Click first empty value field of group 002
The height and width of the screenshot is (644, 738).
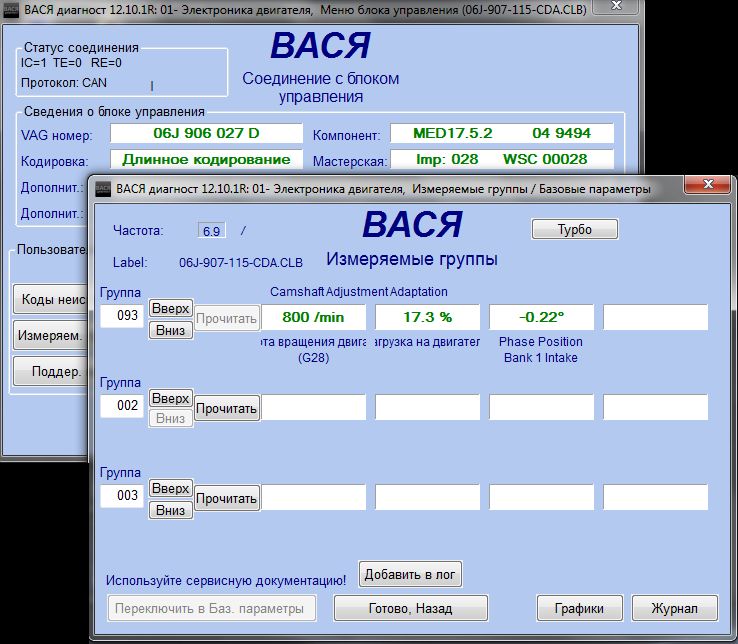pos(313,407)
